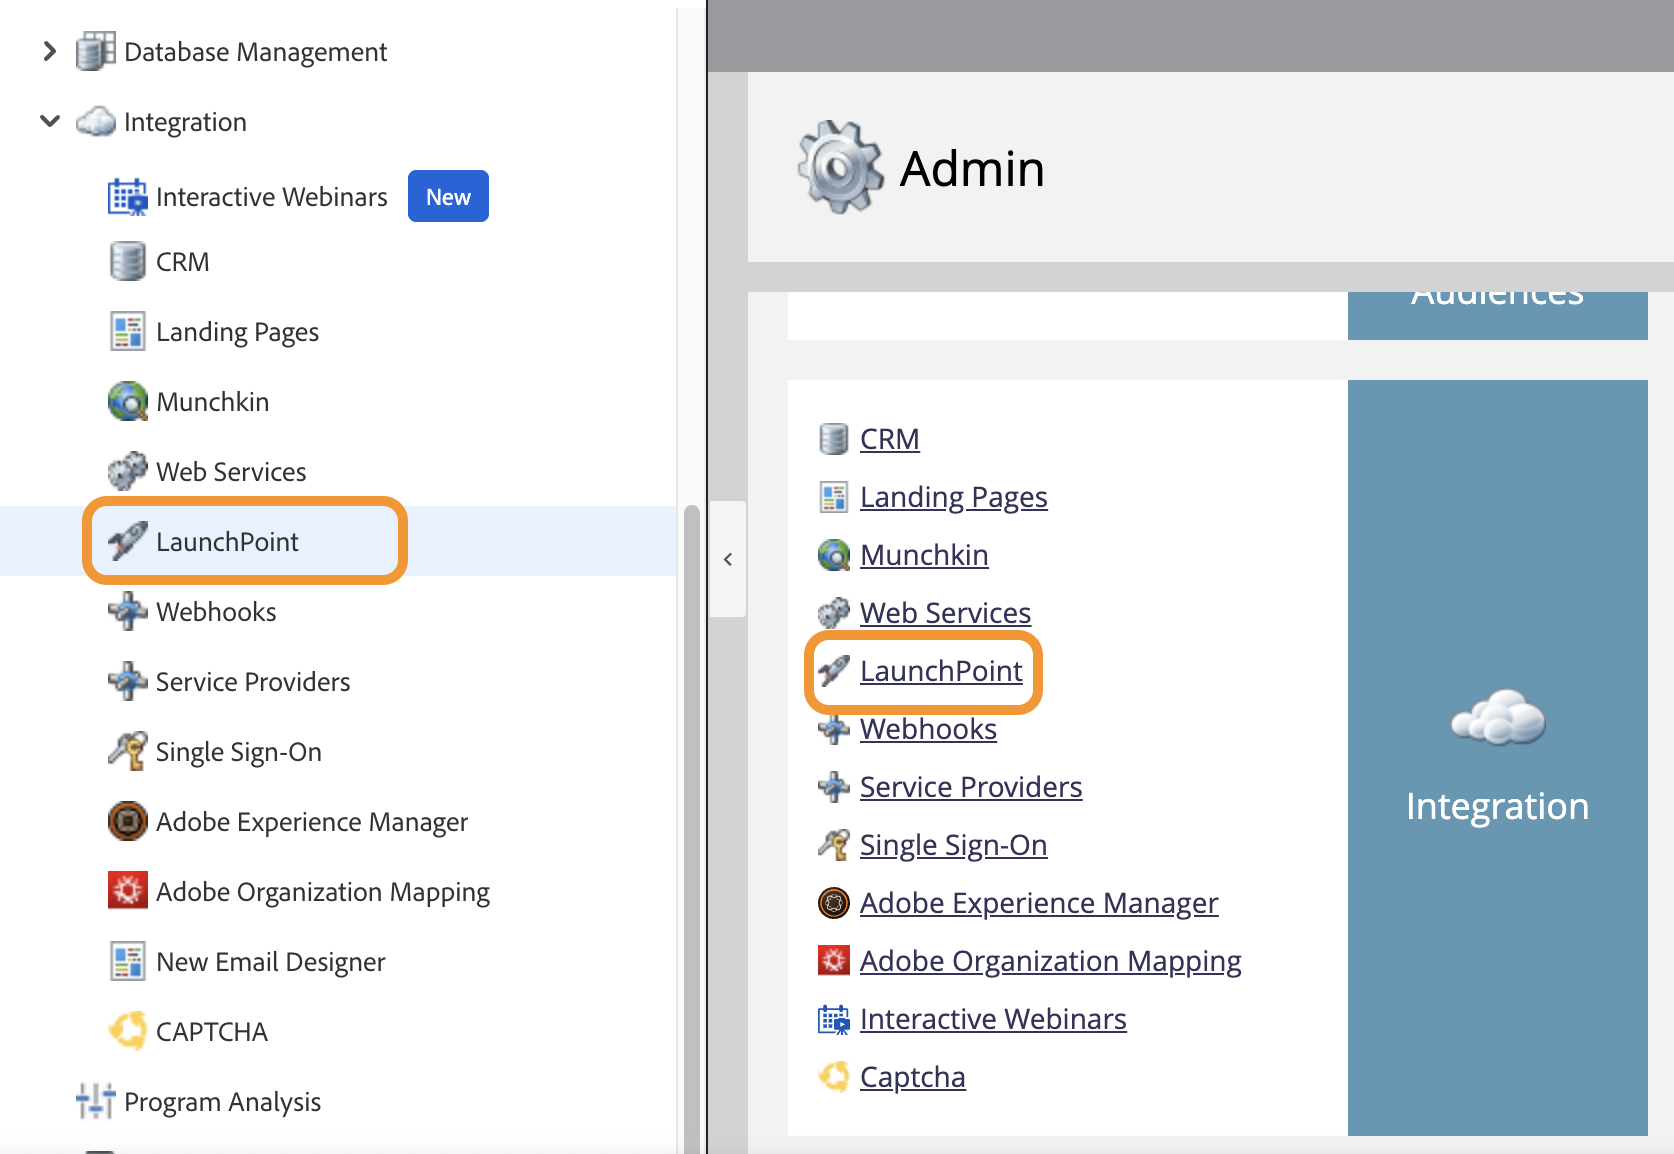Collapse the left navigation tree panel

(728, 559)
